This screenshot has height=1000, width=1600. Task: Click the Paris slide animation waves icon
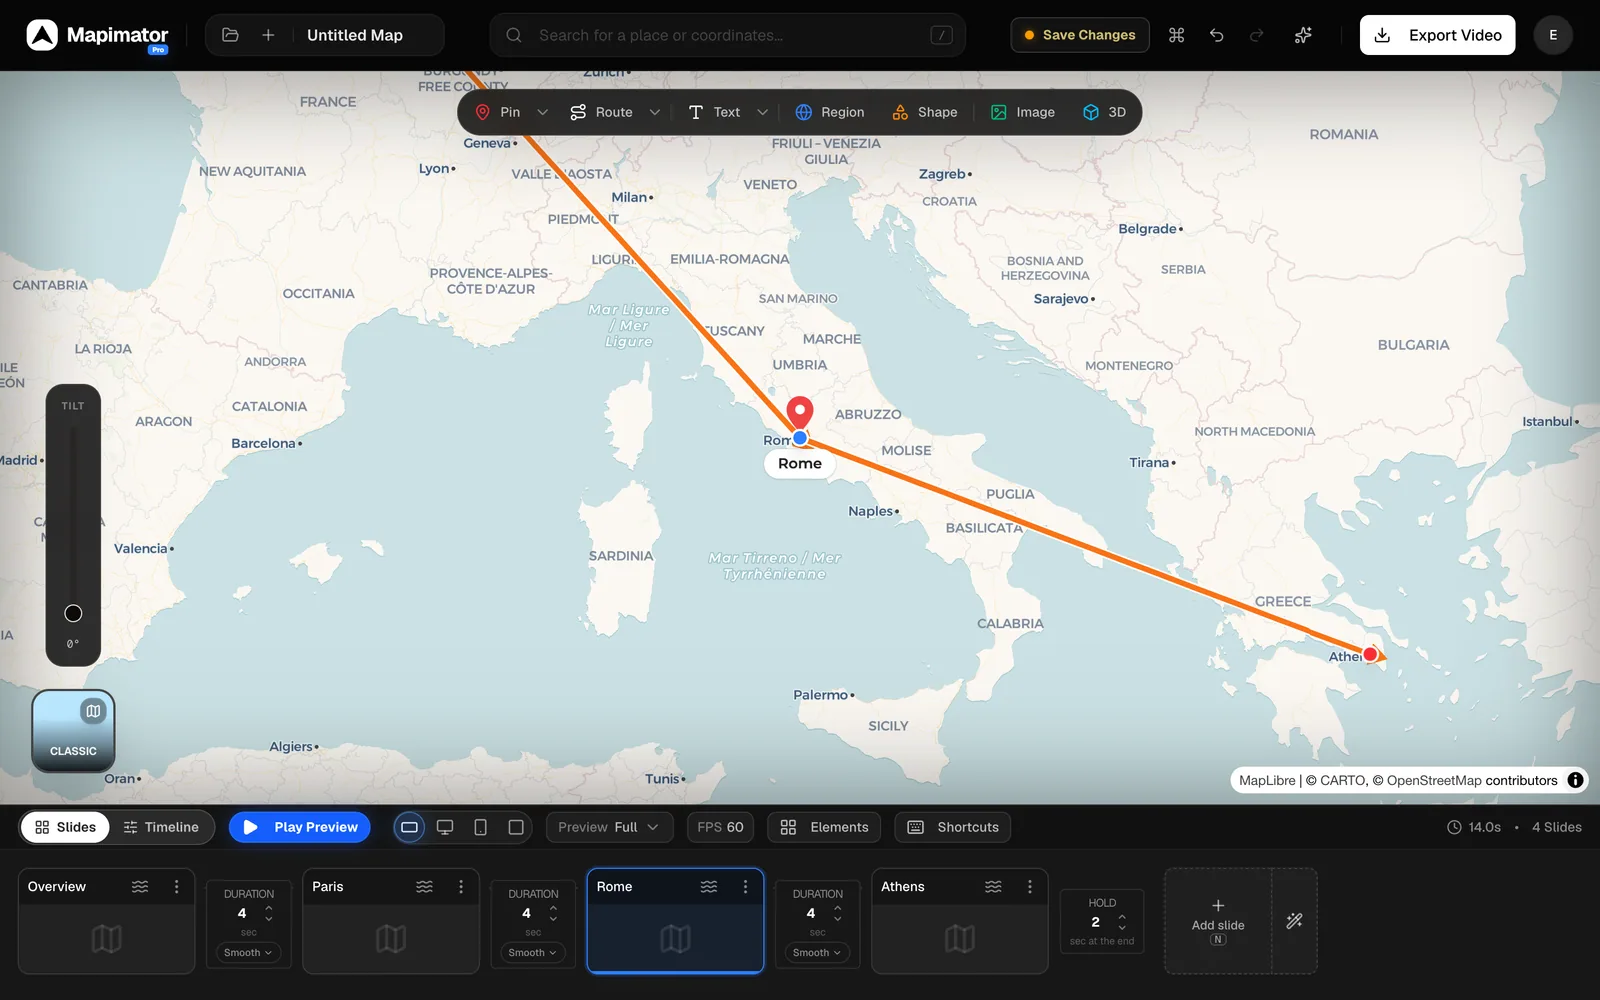coord(425,887)
